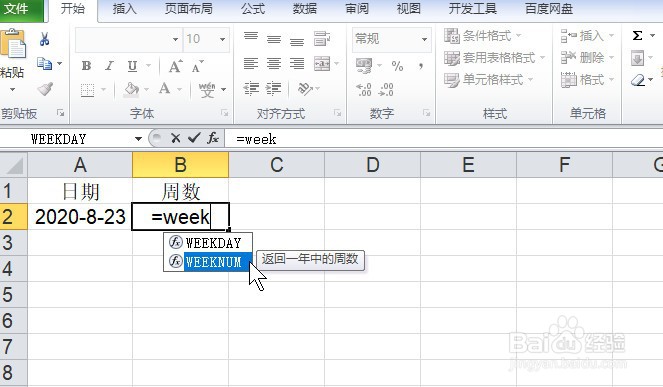Toggle Underline formatting

tap(132, 66)
